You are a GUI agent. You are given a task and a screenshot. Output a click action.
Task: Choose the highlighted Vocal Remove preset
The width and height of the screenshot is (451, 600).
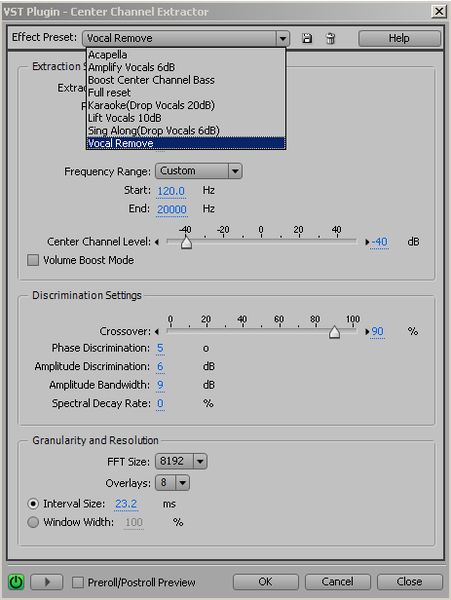click(x=186, y=143)
